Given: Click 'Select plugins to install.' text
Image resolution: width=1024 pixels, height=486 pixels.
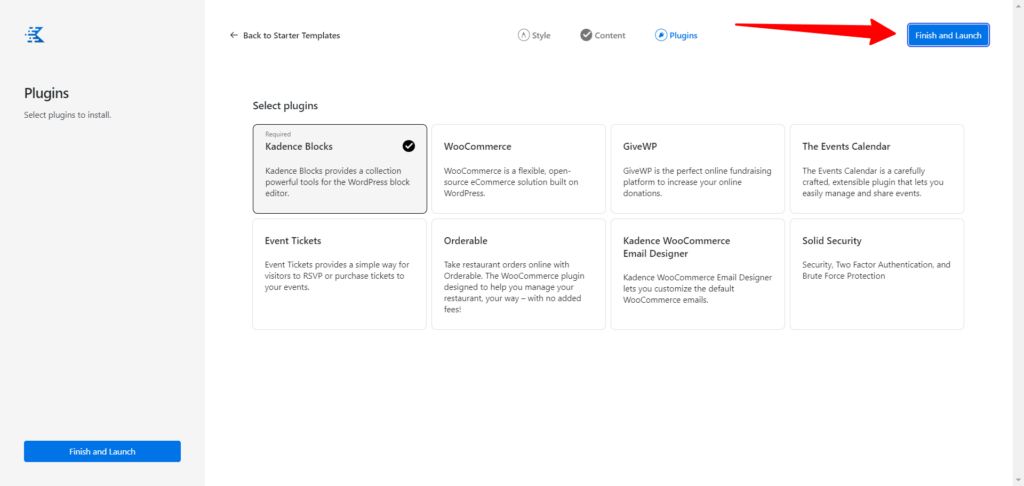Looking at the screenshot, I should point(68,115).
